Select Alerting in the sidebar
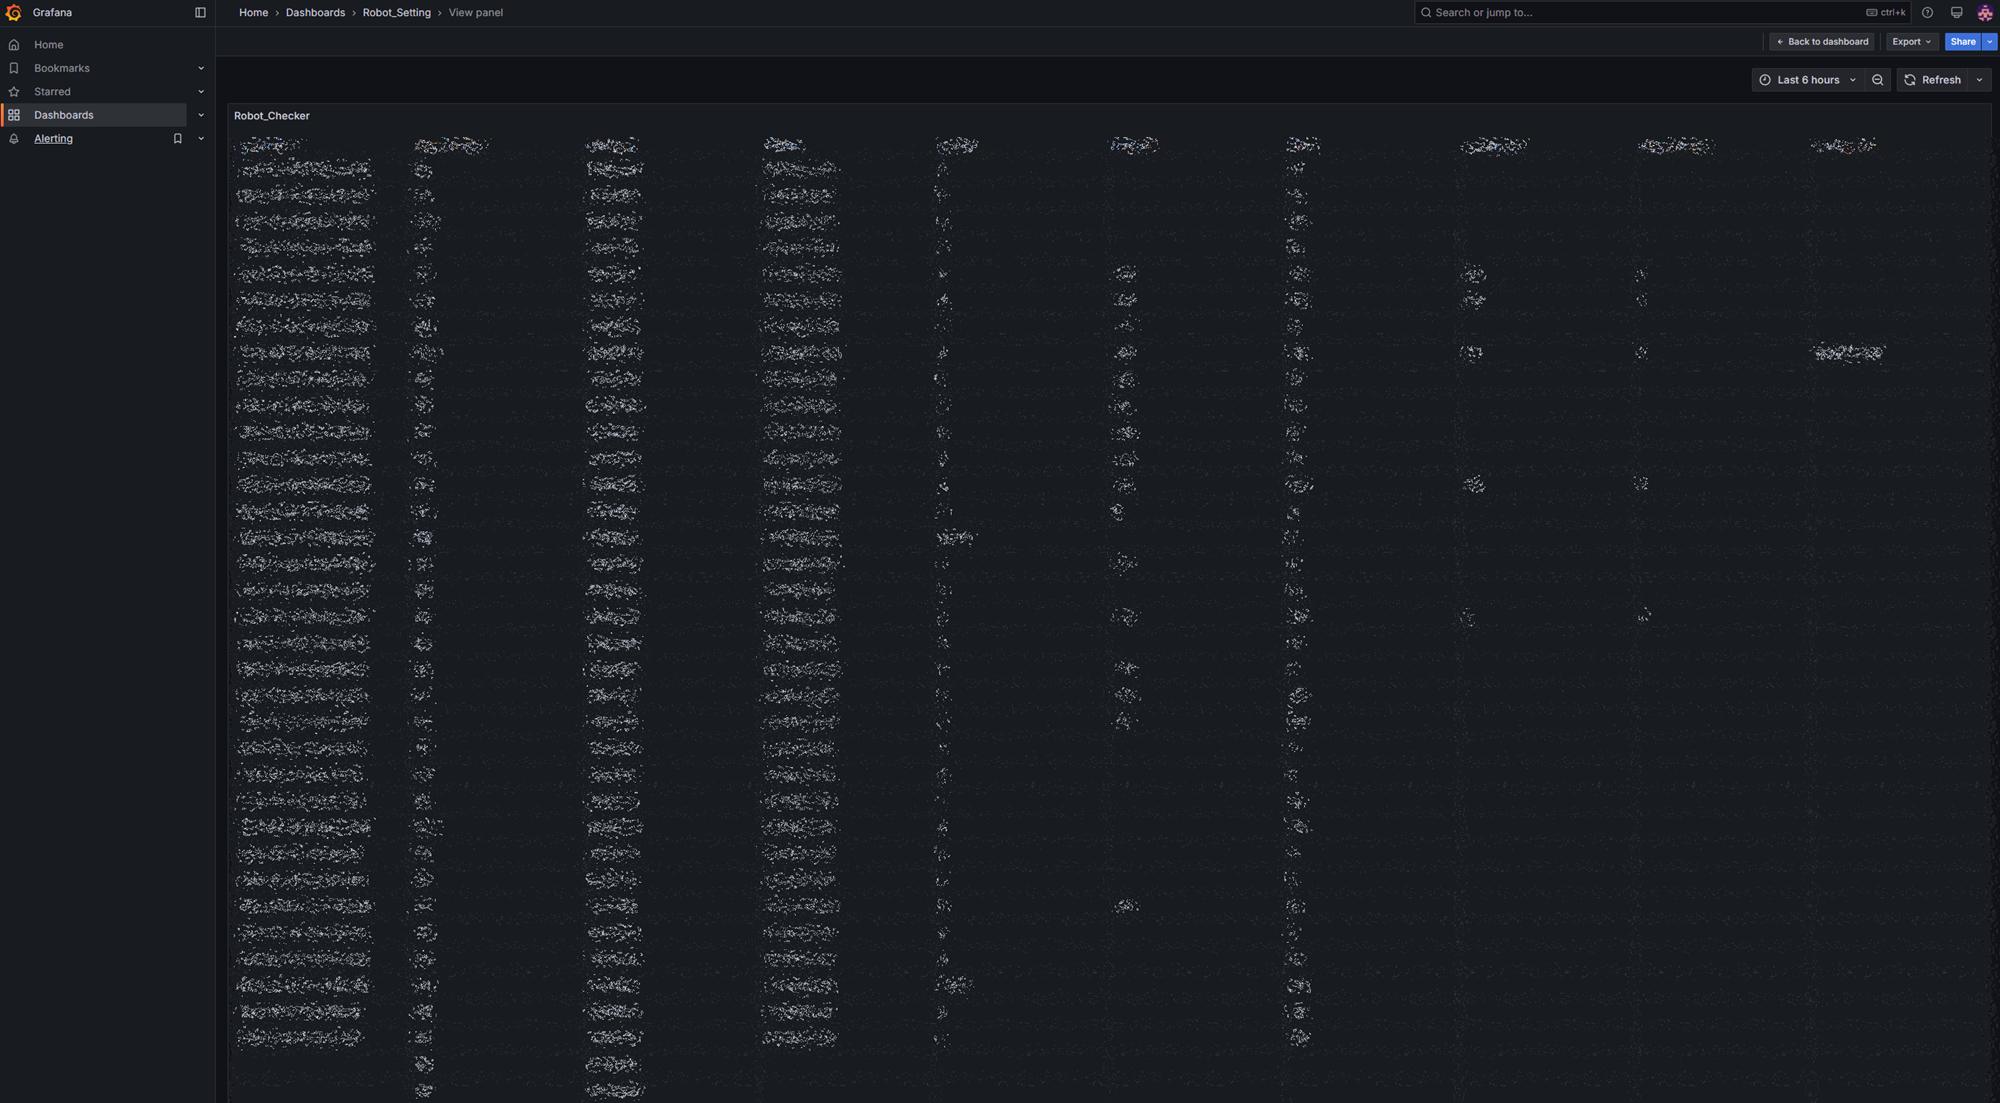Viewport: 2000px width, 1103px height. 53,139
